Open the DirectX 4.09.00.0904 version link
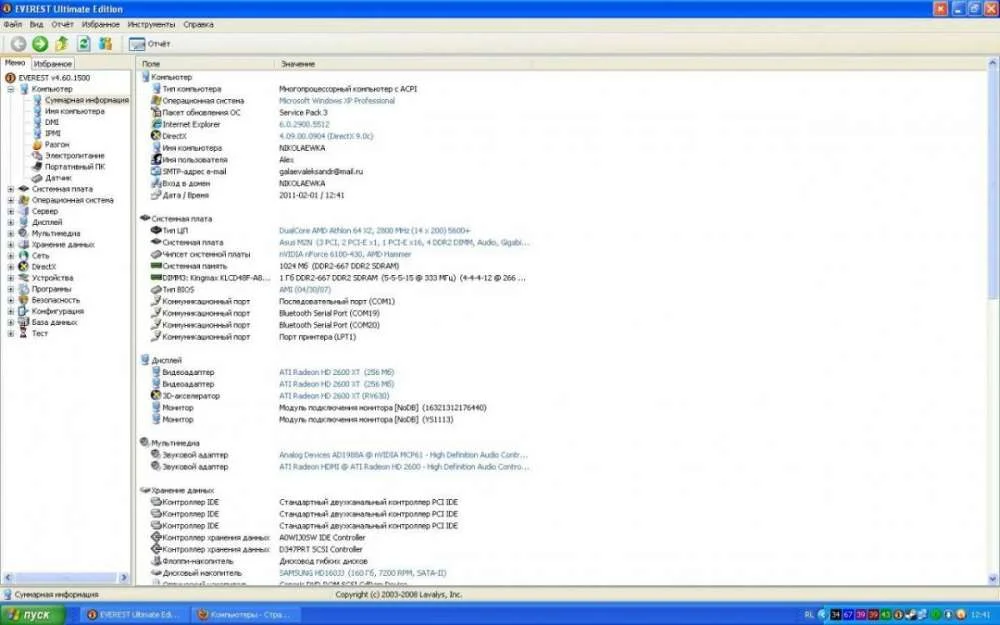 [326, 136]
